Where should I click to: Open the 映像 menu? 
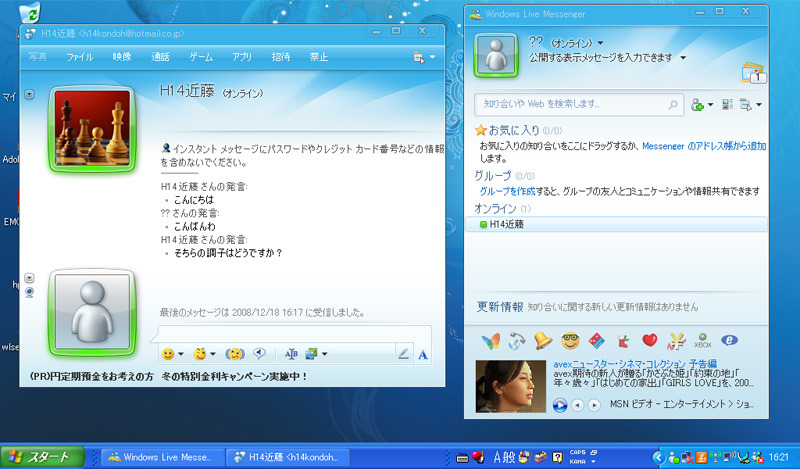click(122, 57)
